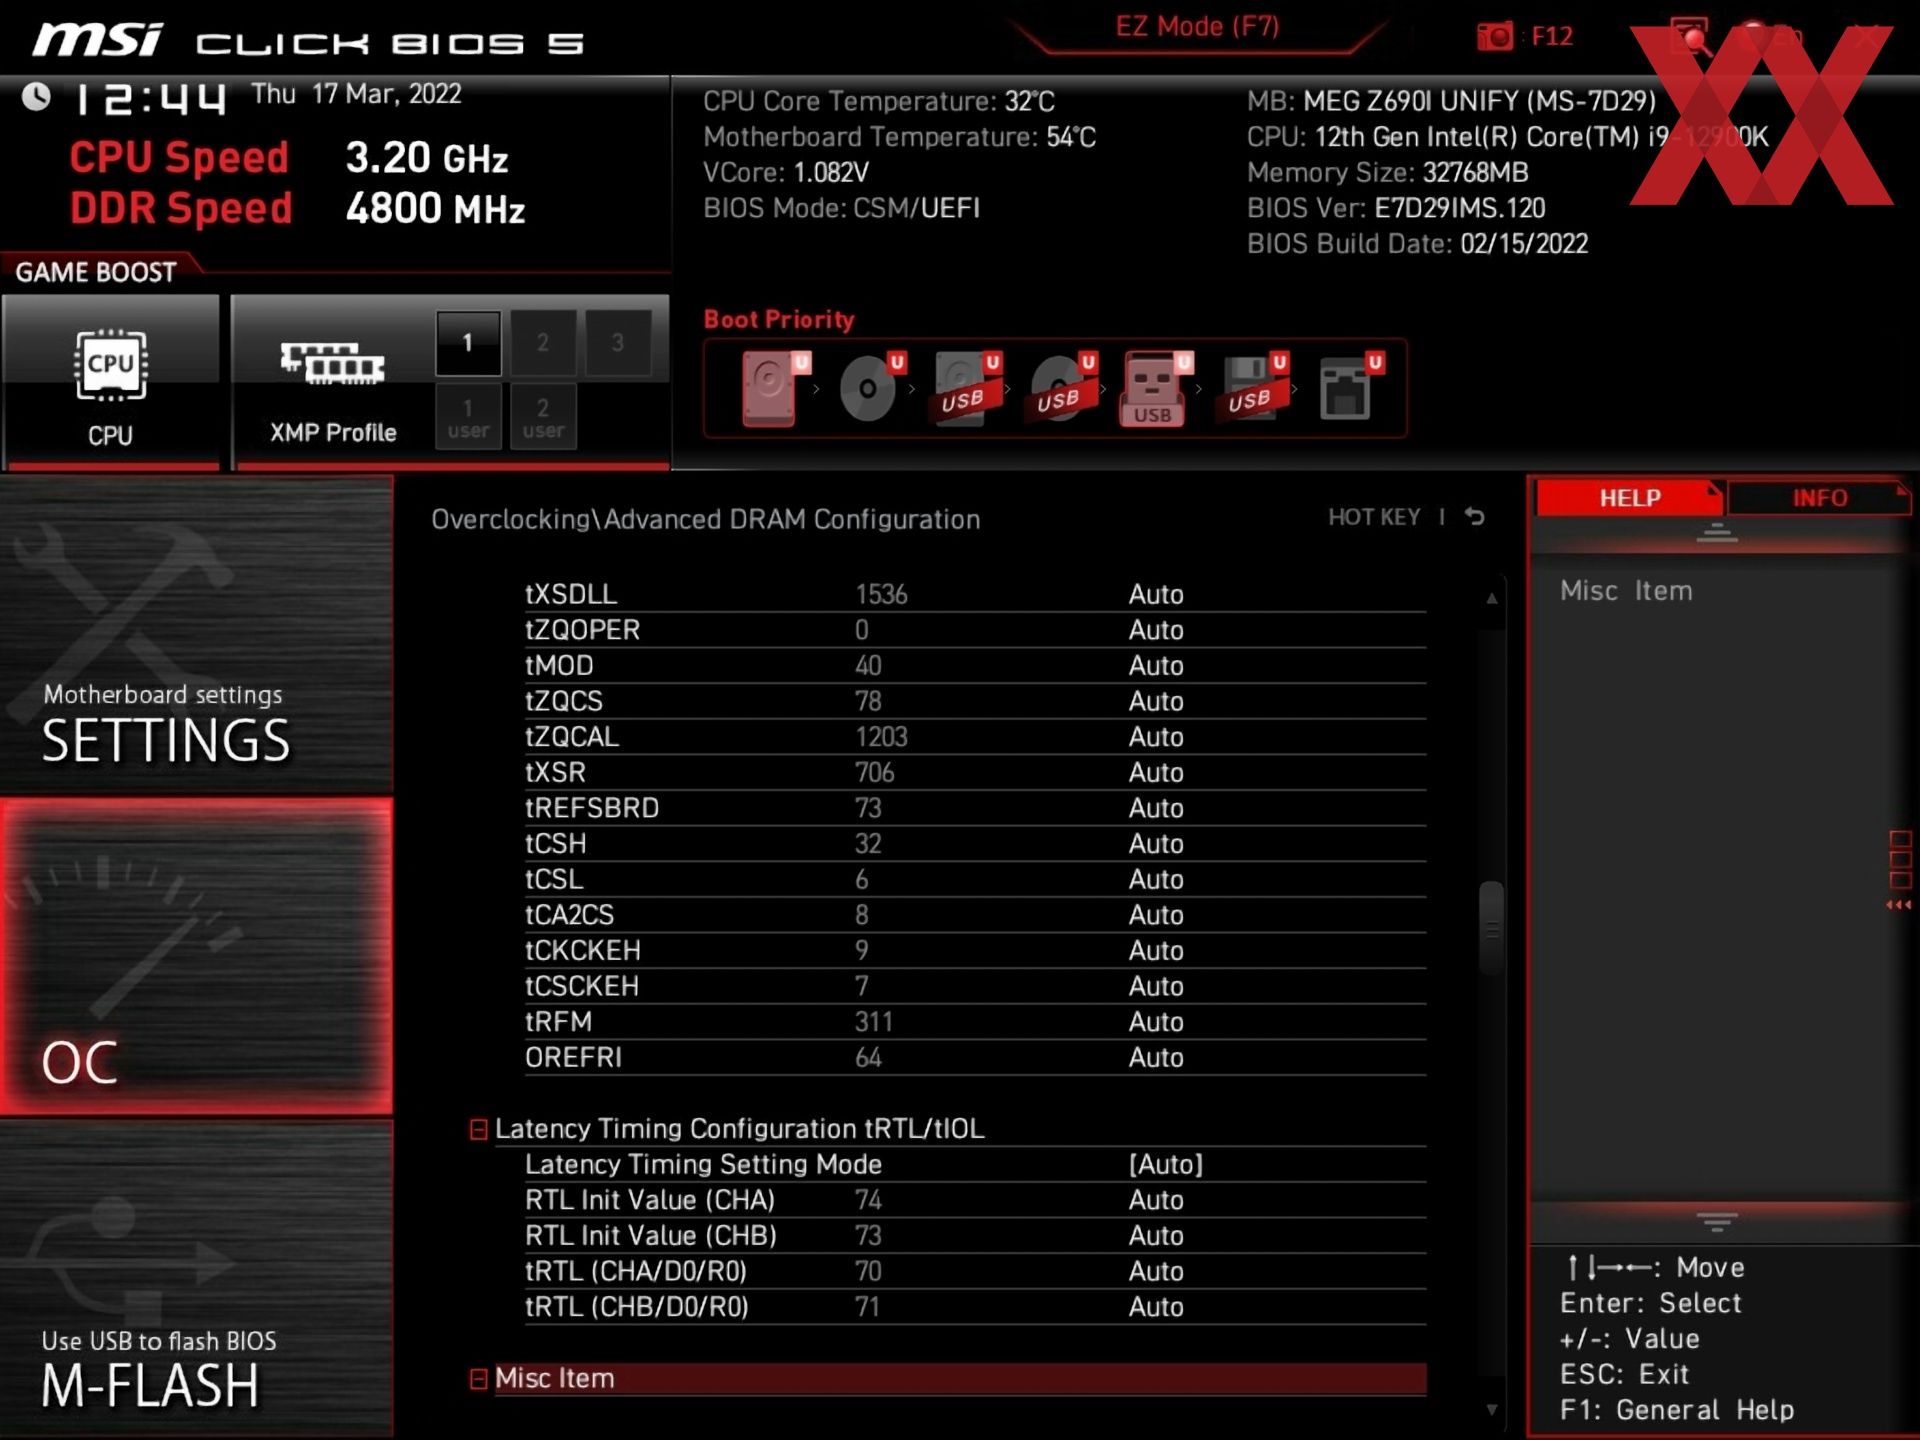Select the tMOD Auto value field
Screen dimensions: 1920x1440
coord(1156,666)
